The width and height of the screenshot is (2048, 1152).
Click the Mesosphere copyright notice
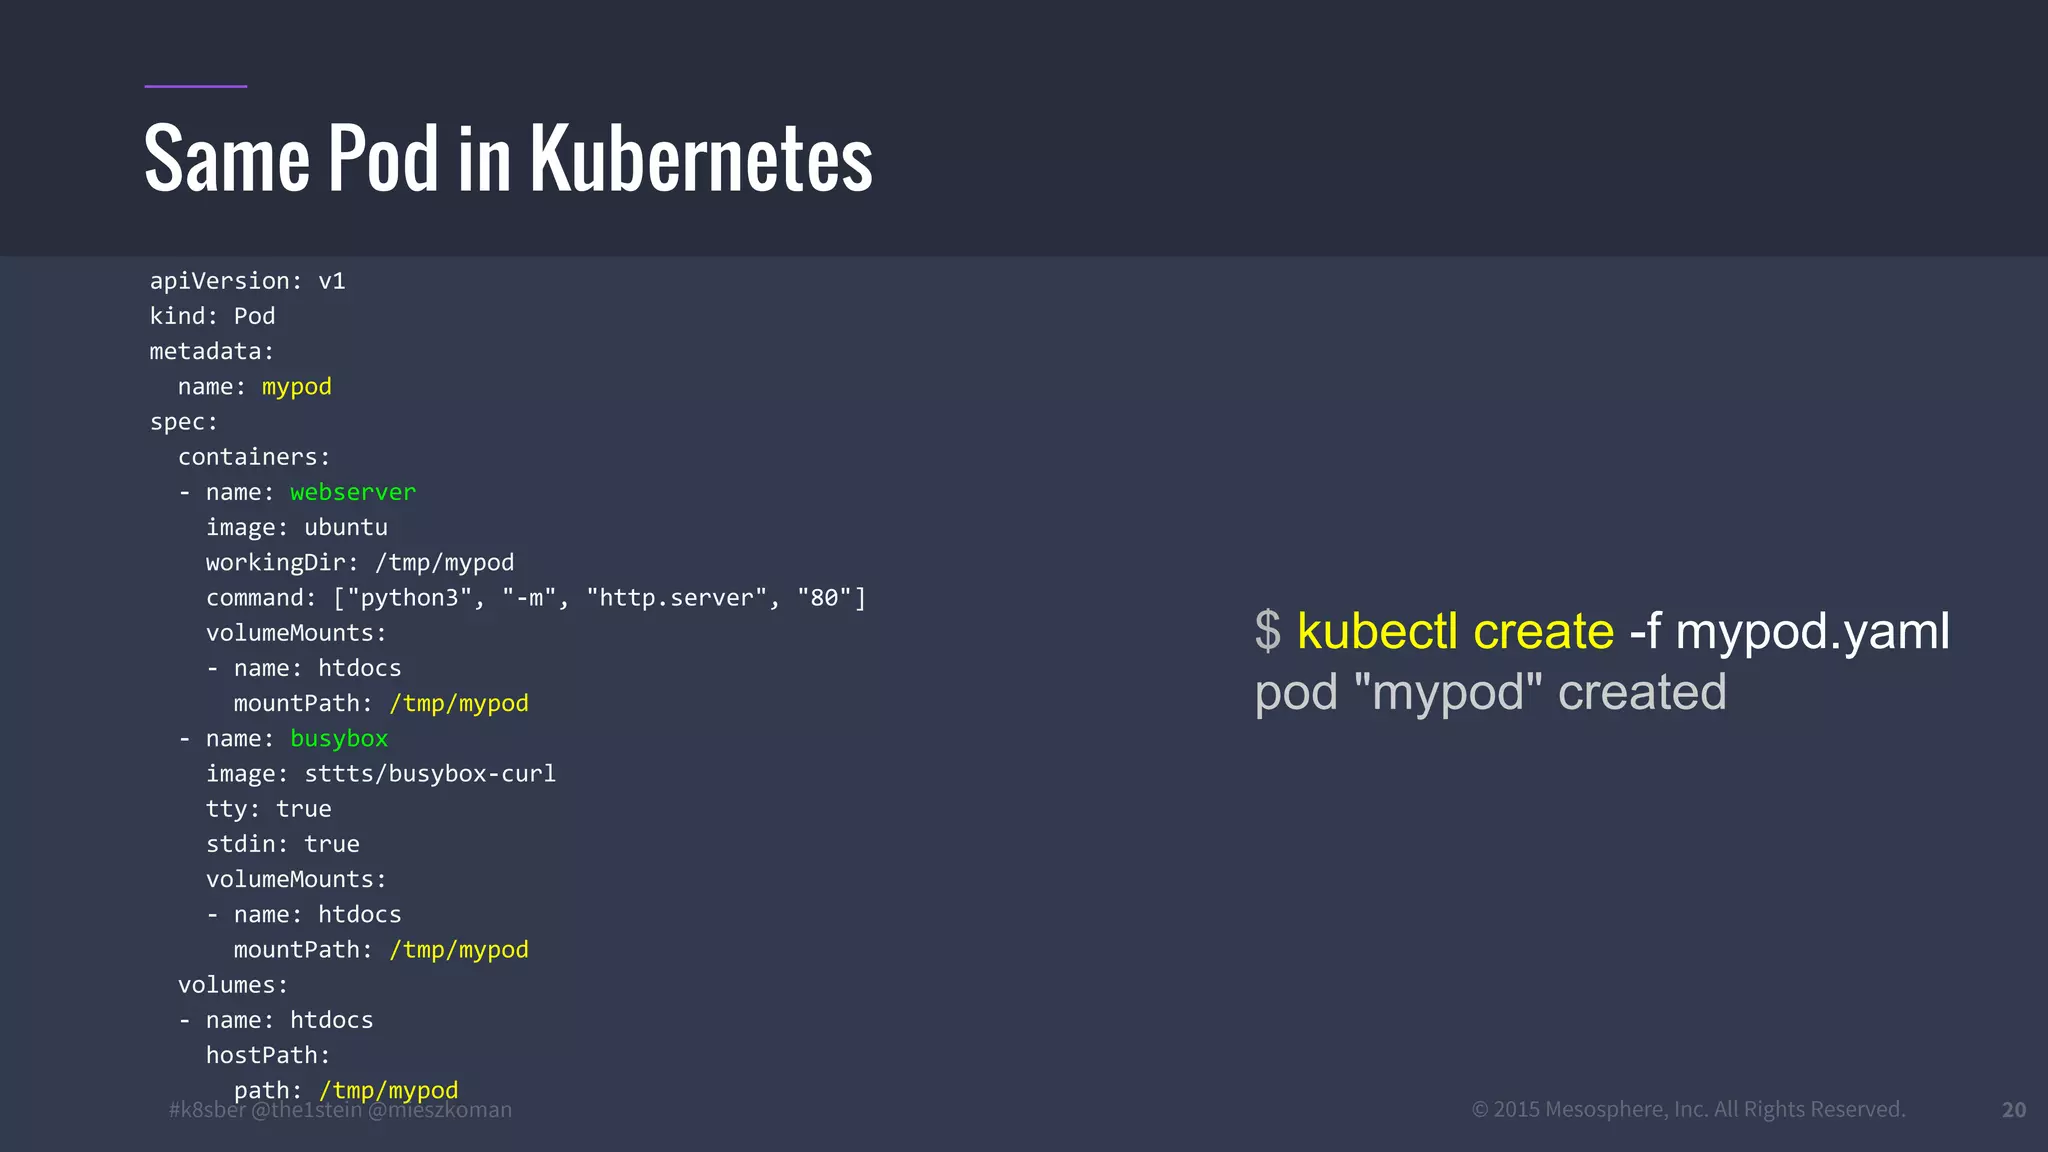tap(1688, 1109)
